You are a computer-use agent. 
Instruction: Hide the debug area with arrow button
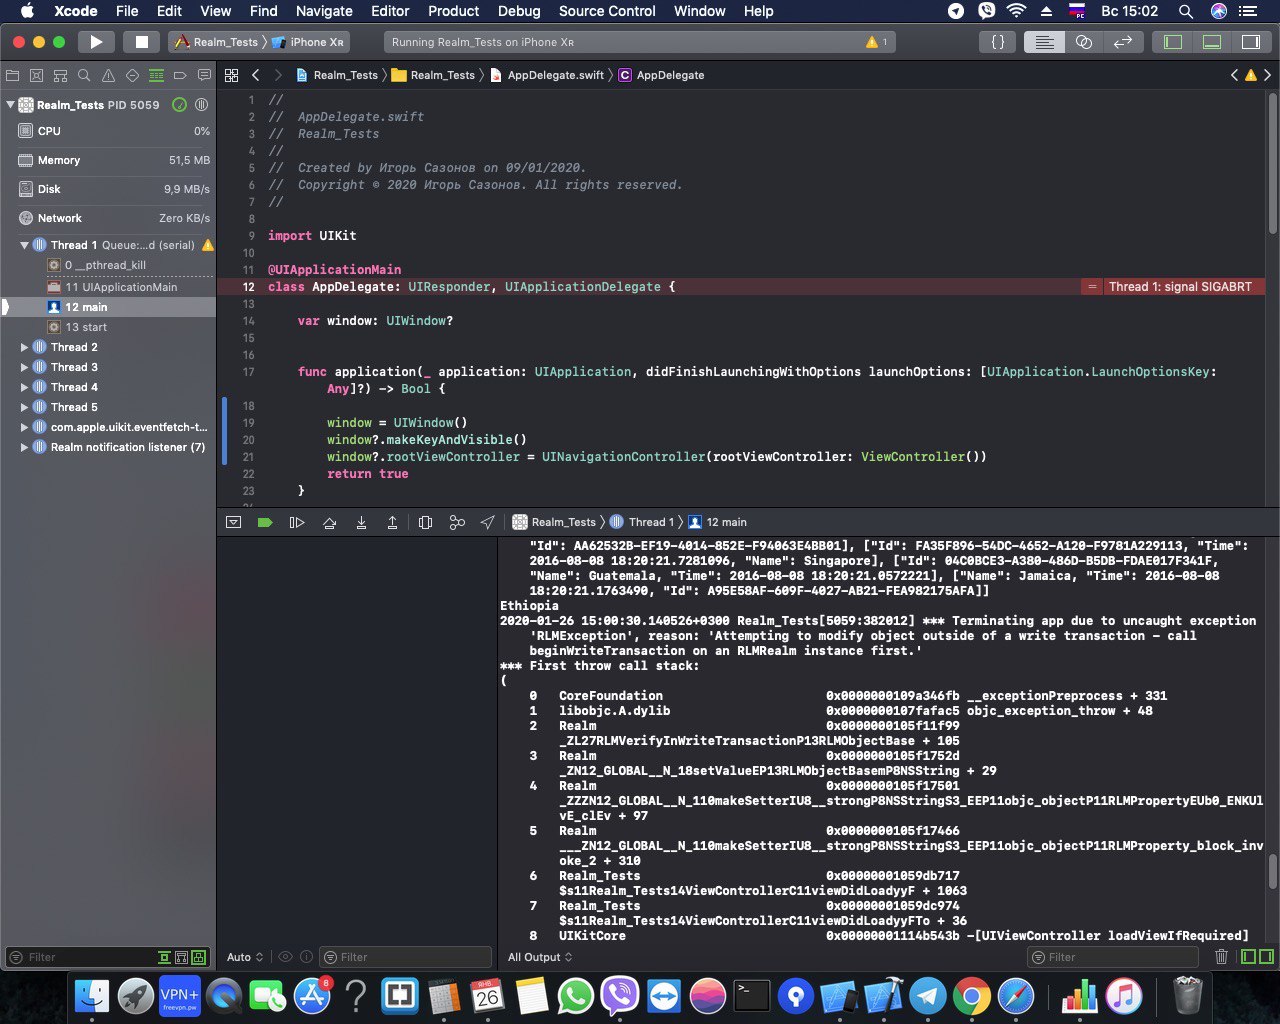(233, 522)
